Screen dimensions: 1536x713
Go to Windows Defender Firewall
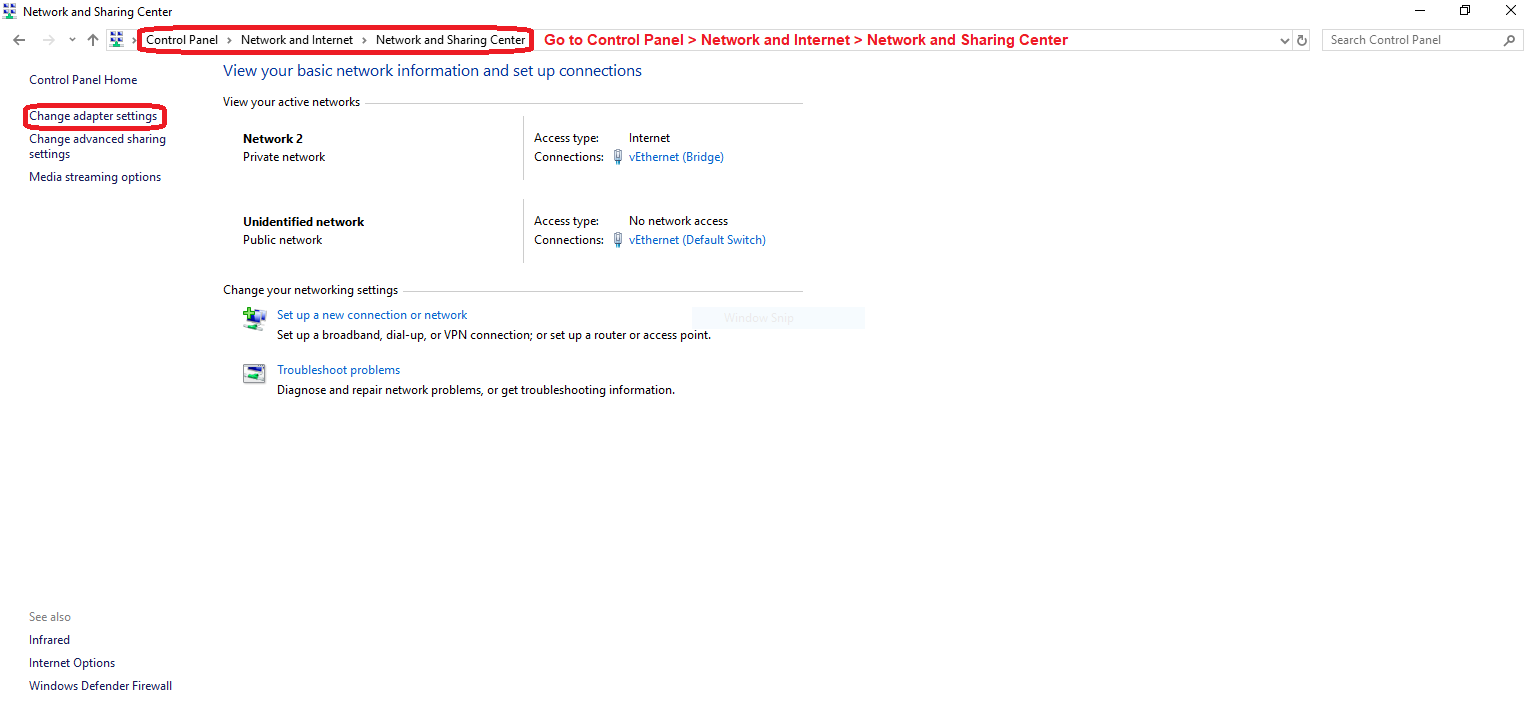(x=100, y=686)
